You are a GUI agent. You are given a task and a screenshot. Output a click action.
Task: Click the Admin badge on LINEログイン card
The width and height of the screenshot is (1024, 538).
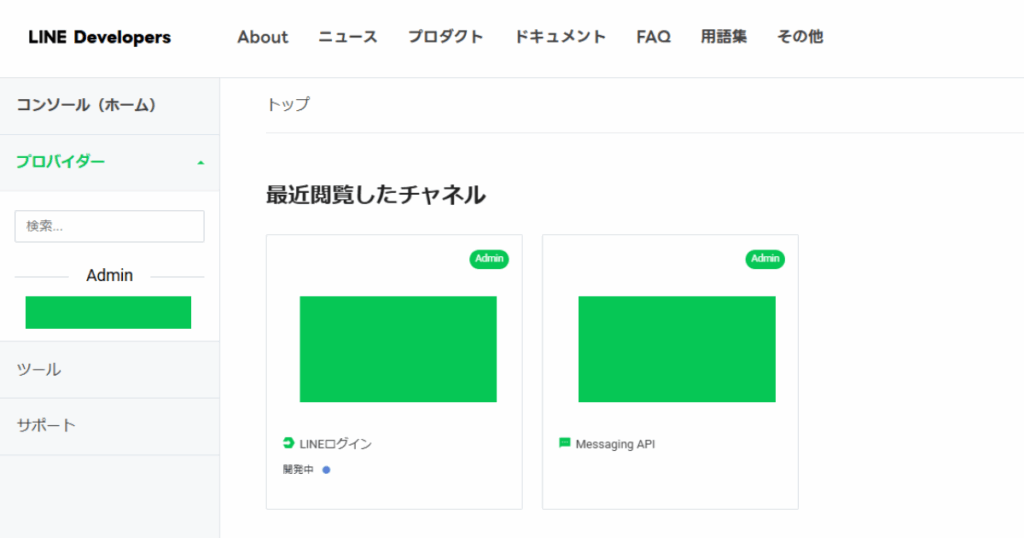(x=489, y=259)
